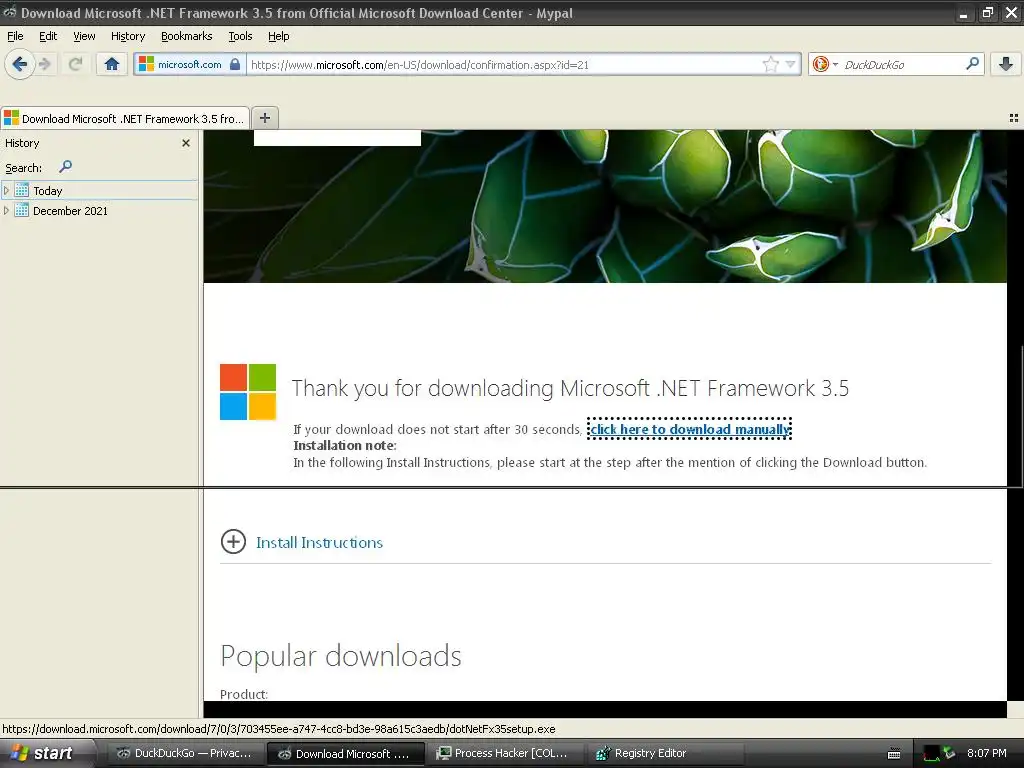Expand the December 2021 history folder
This screenshot has height=768, width=1024.
tap(7, 210)
